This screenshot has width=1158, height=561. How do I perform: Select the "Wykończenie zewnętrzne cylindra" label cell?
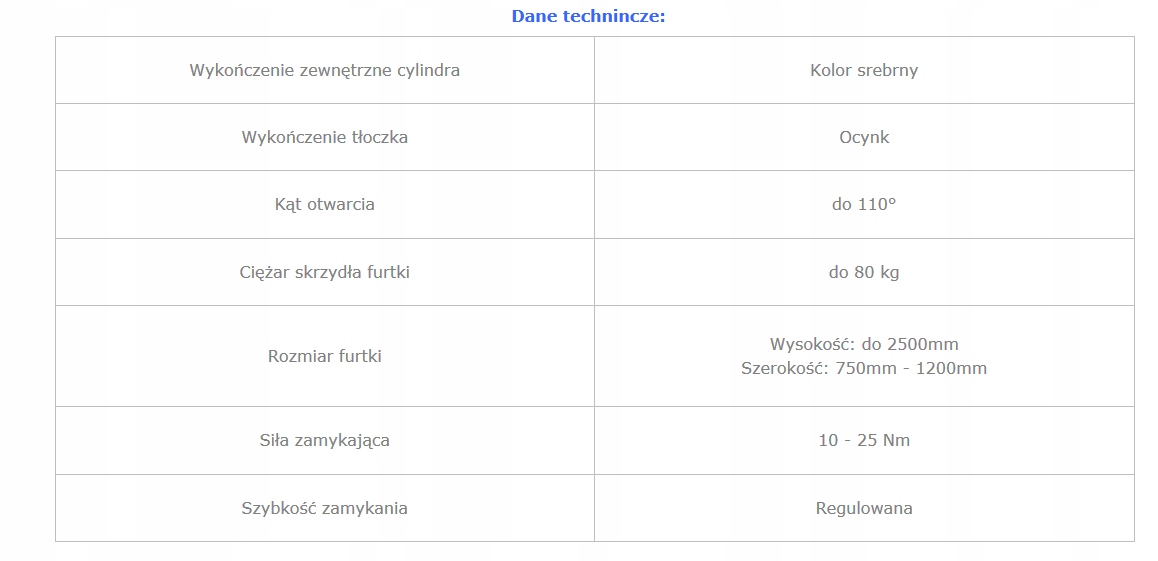click(x=325, y=71)
